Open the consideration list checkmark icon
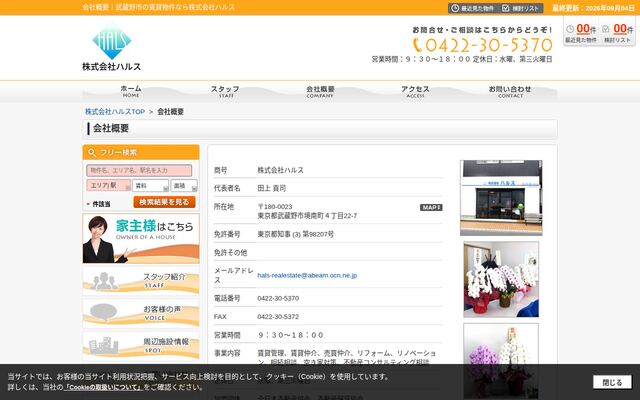Viewport: 640px width, 400px height. tap(506, 8)
